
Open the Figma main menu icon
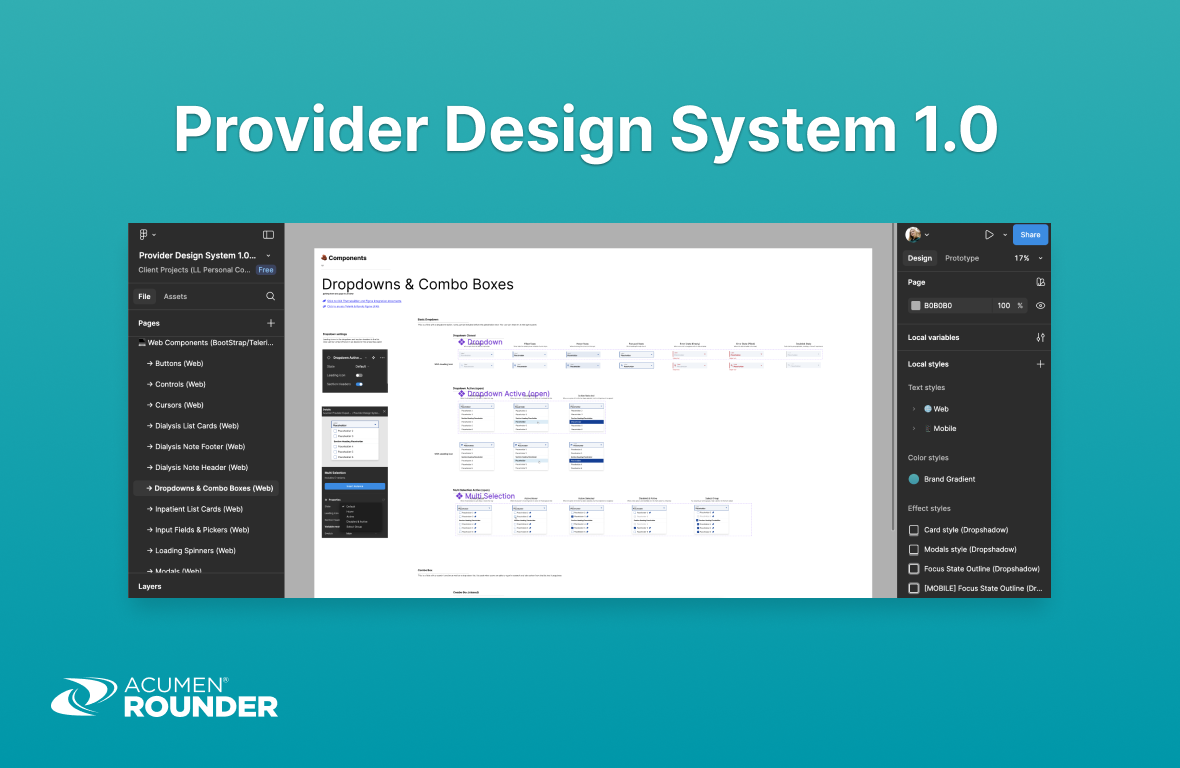(145, 234)
